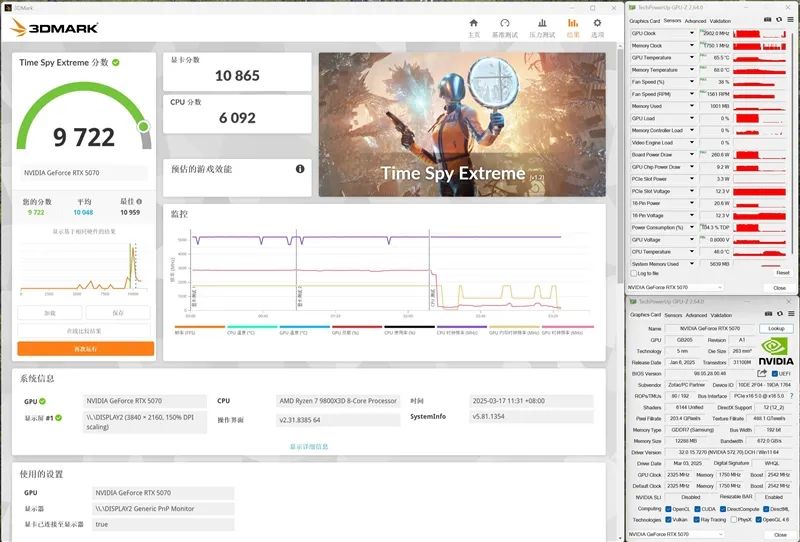Click refresh icon in GPU-Z Graphics Card window

coord(780,313)
